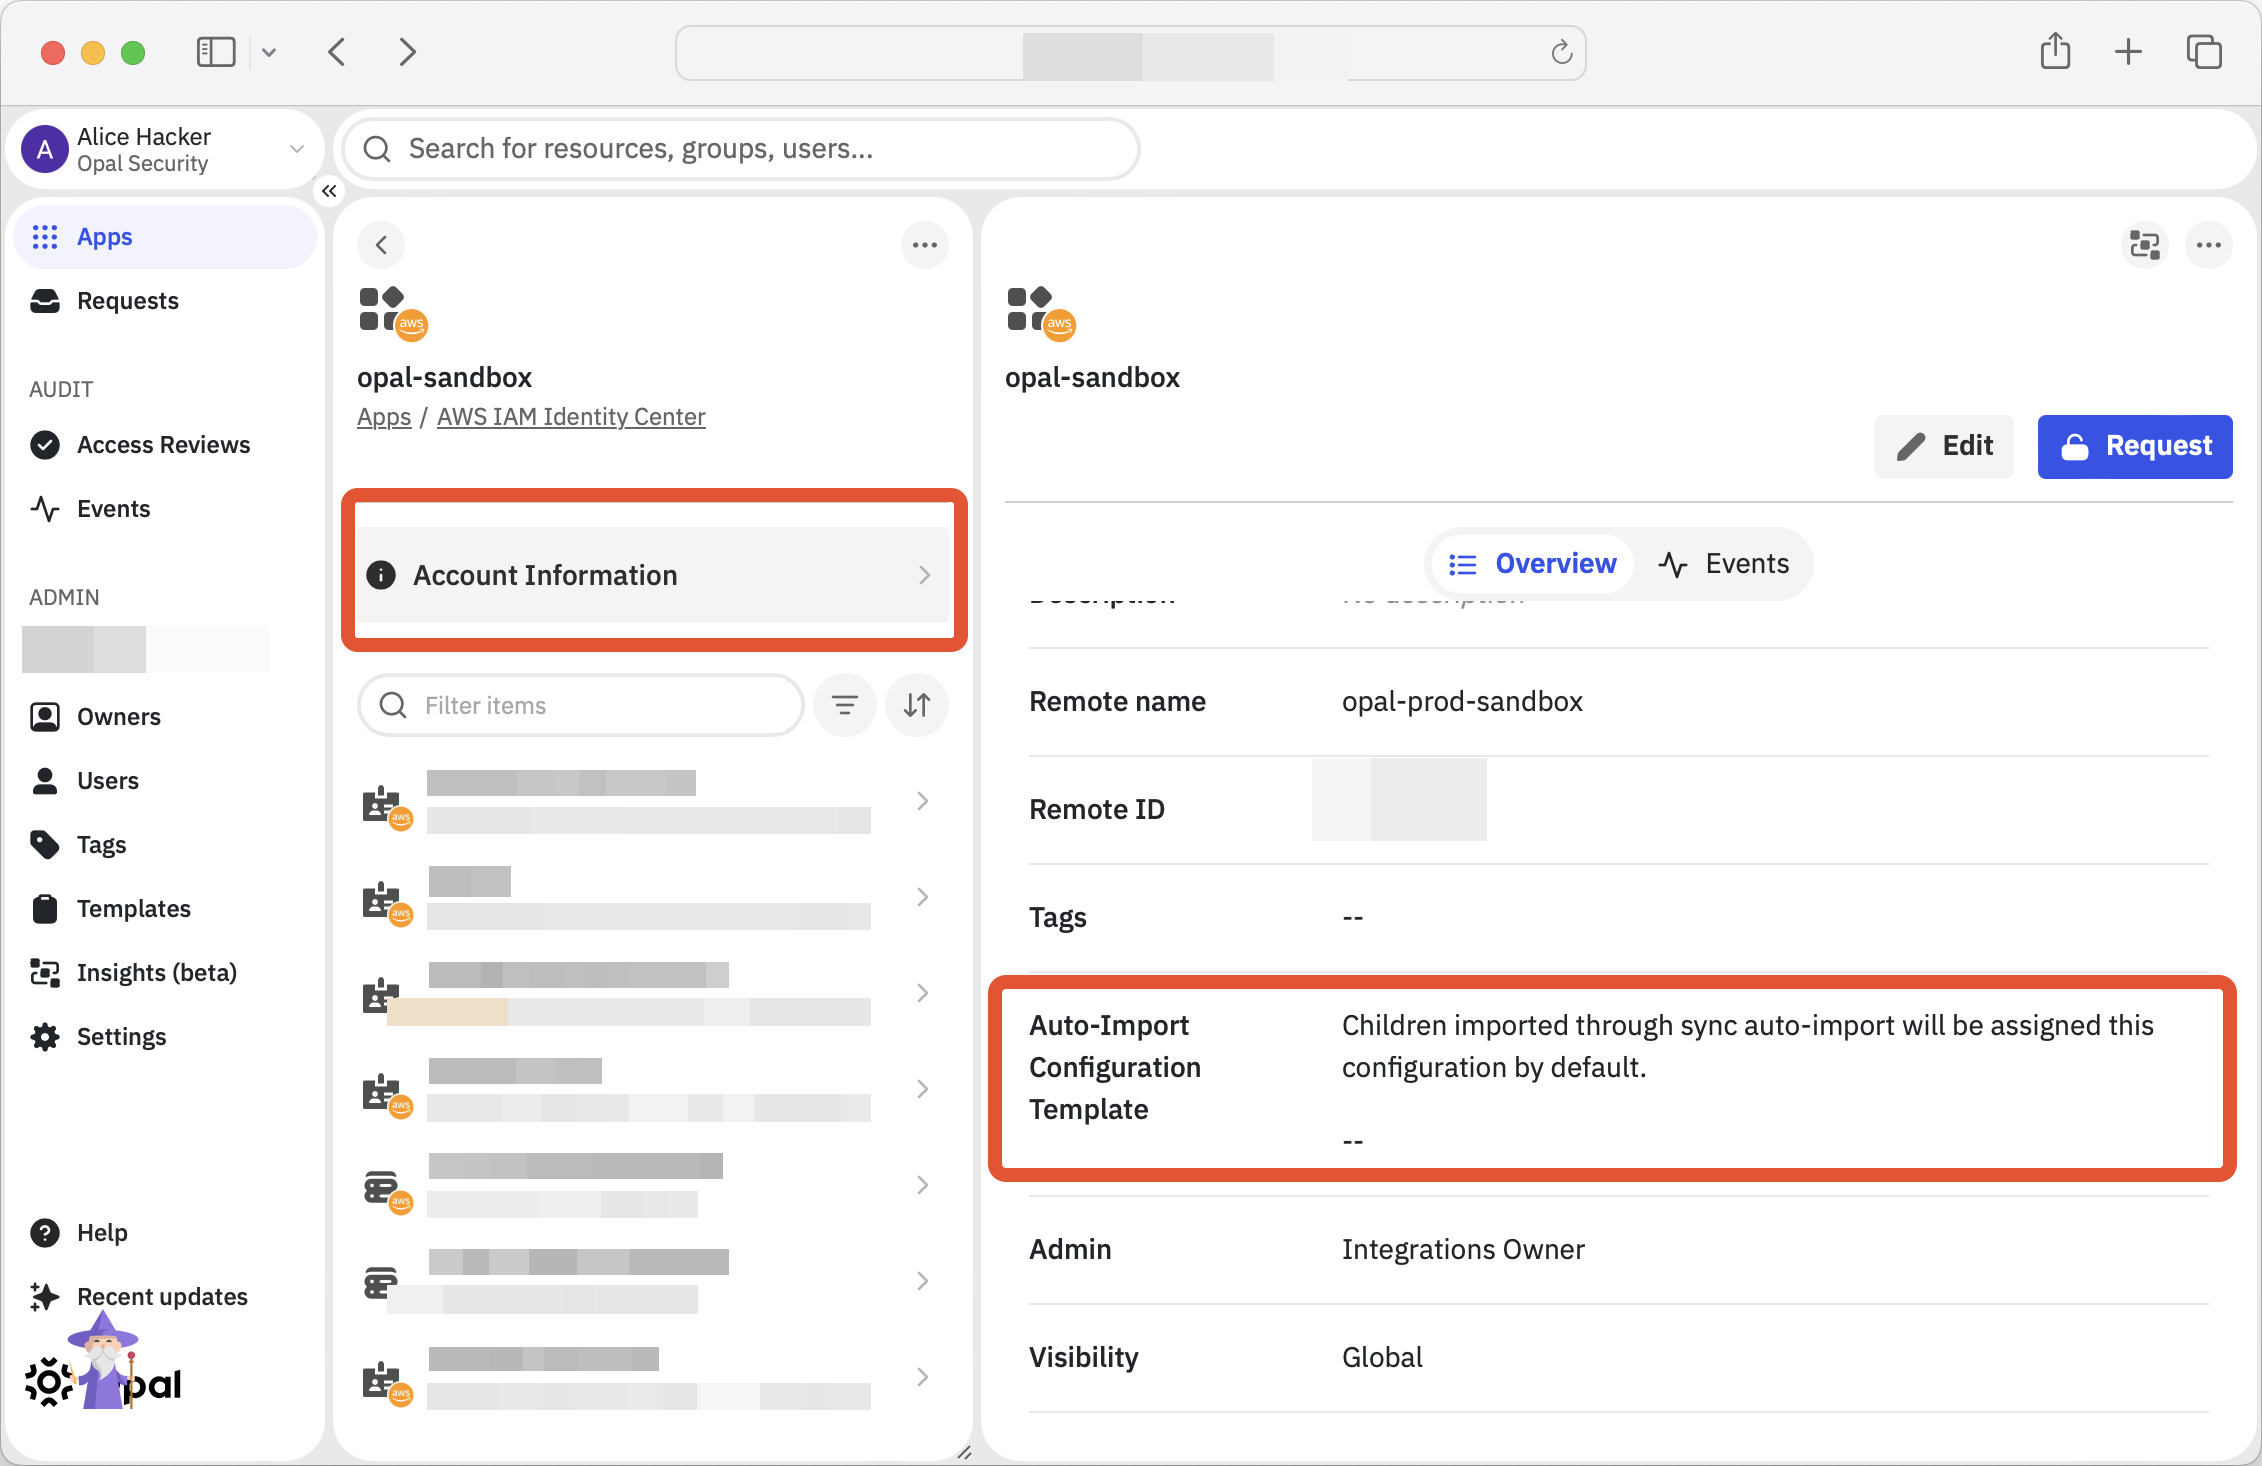Open the more options menu in left panel
Viewport: 2262px width, 1466px height.
pyautogui.click(x=925, y=245)
